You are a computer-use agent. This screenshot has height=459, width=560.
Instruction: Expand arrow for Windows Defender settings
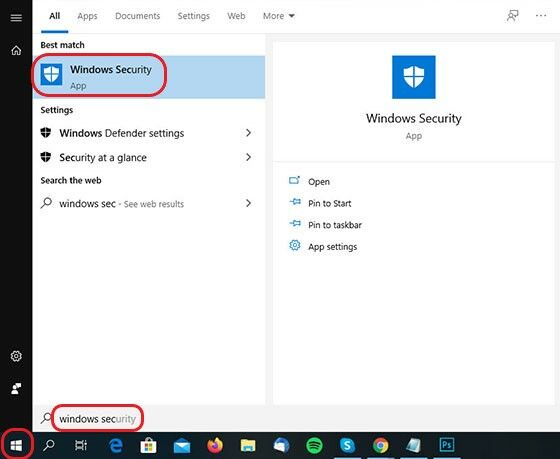(249, 133)
